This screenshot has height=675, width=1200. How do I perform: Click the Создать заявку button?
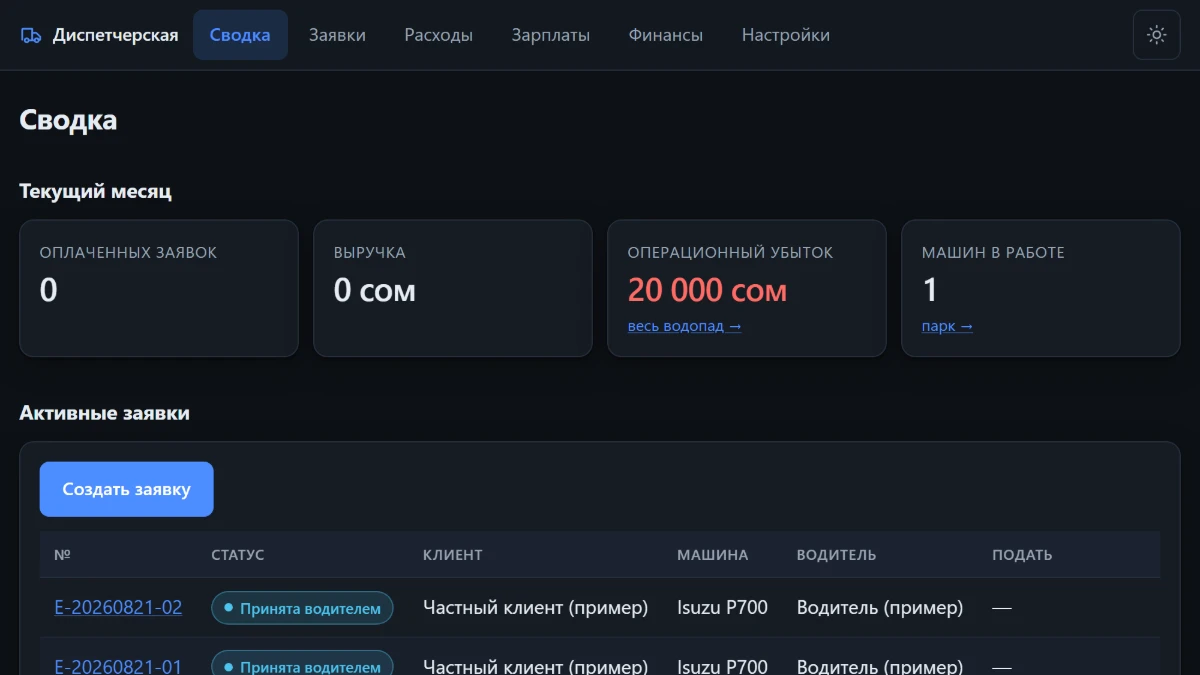pyautogui.click(x=126, y=489)
